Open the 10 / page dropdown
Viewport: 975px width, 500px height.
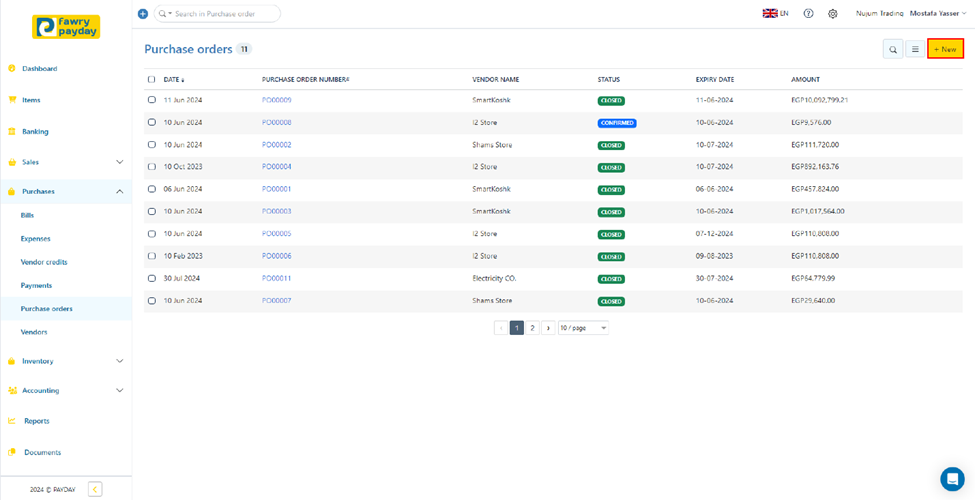(x=583, y=328)
